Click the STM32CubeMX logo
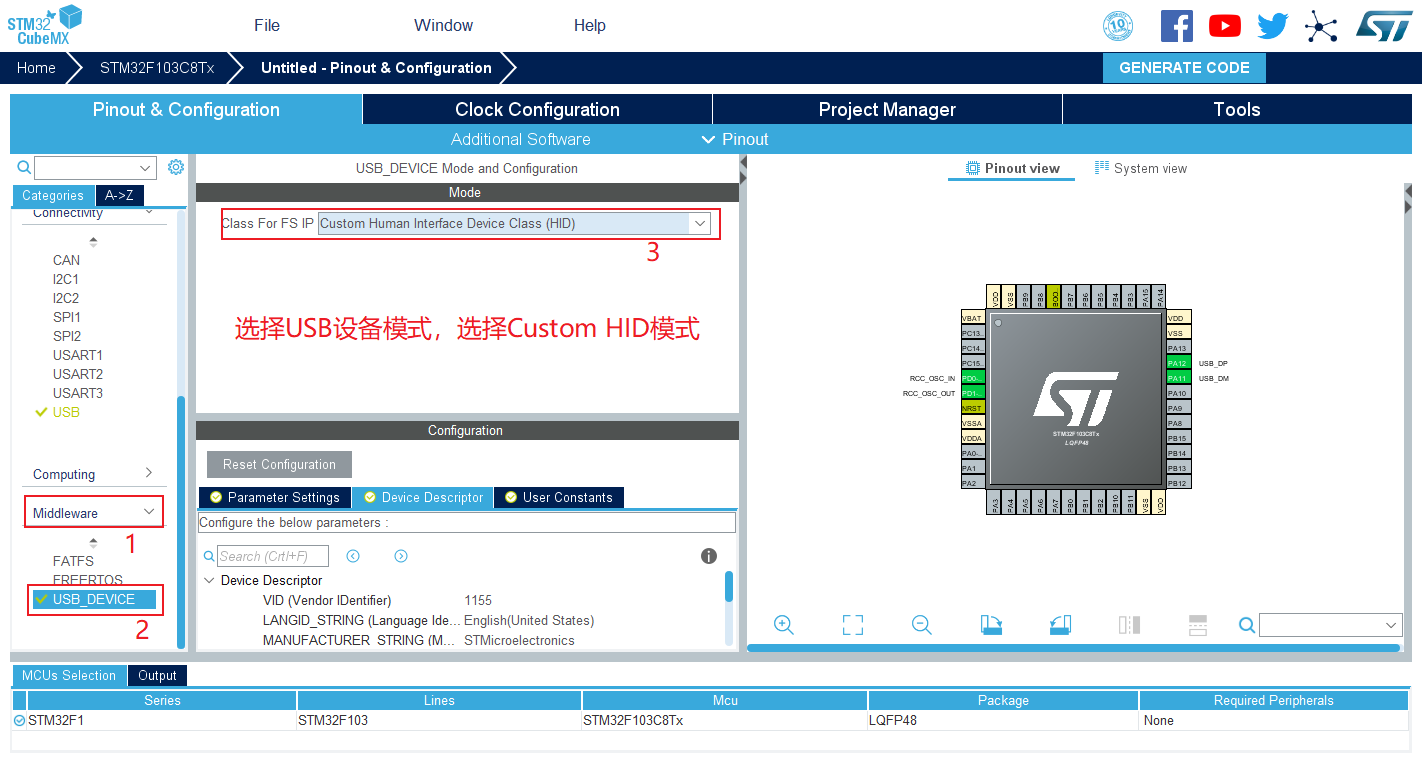The height and width of the screenshot is (763, 1422). click(x=45, y=26)
